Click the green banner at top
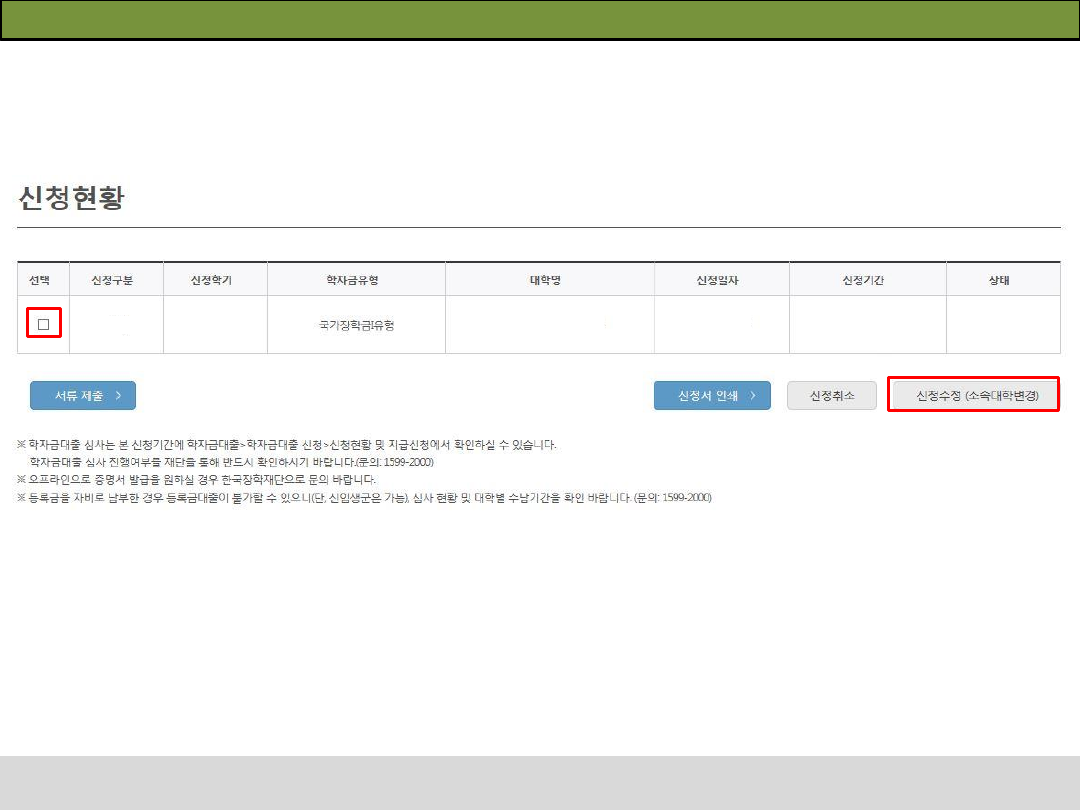 pyautogui.click(x=540, y=20)
